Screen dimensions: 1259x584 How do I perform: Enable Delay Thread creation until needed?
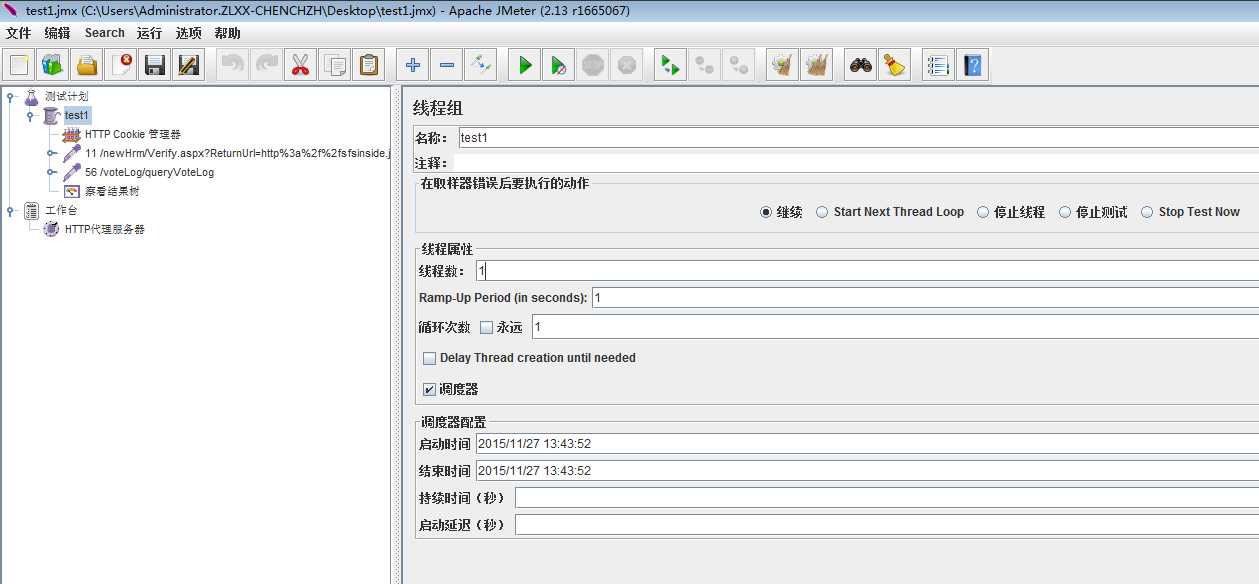click(429, 358)
